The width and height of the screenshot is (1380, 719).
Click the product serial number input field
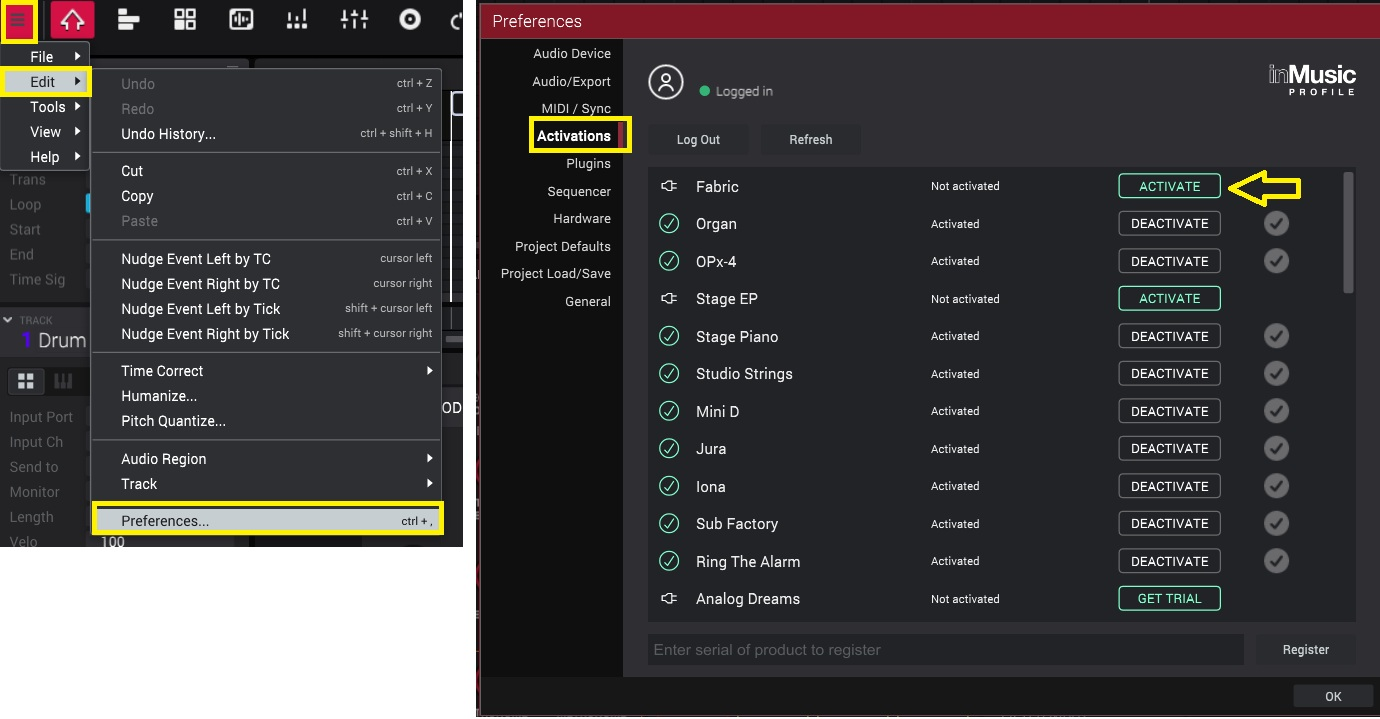(x=945, y=649)
